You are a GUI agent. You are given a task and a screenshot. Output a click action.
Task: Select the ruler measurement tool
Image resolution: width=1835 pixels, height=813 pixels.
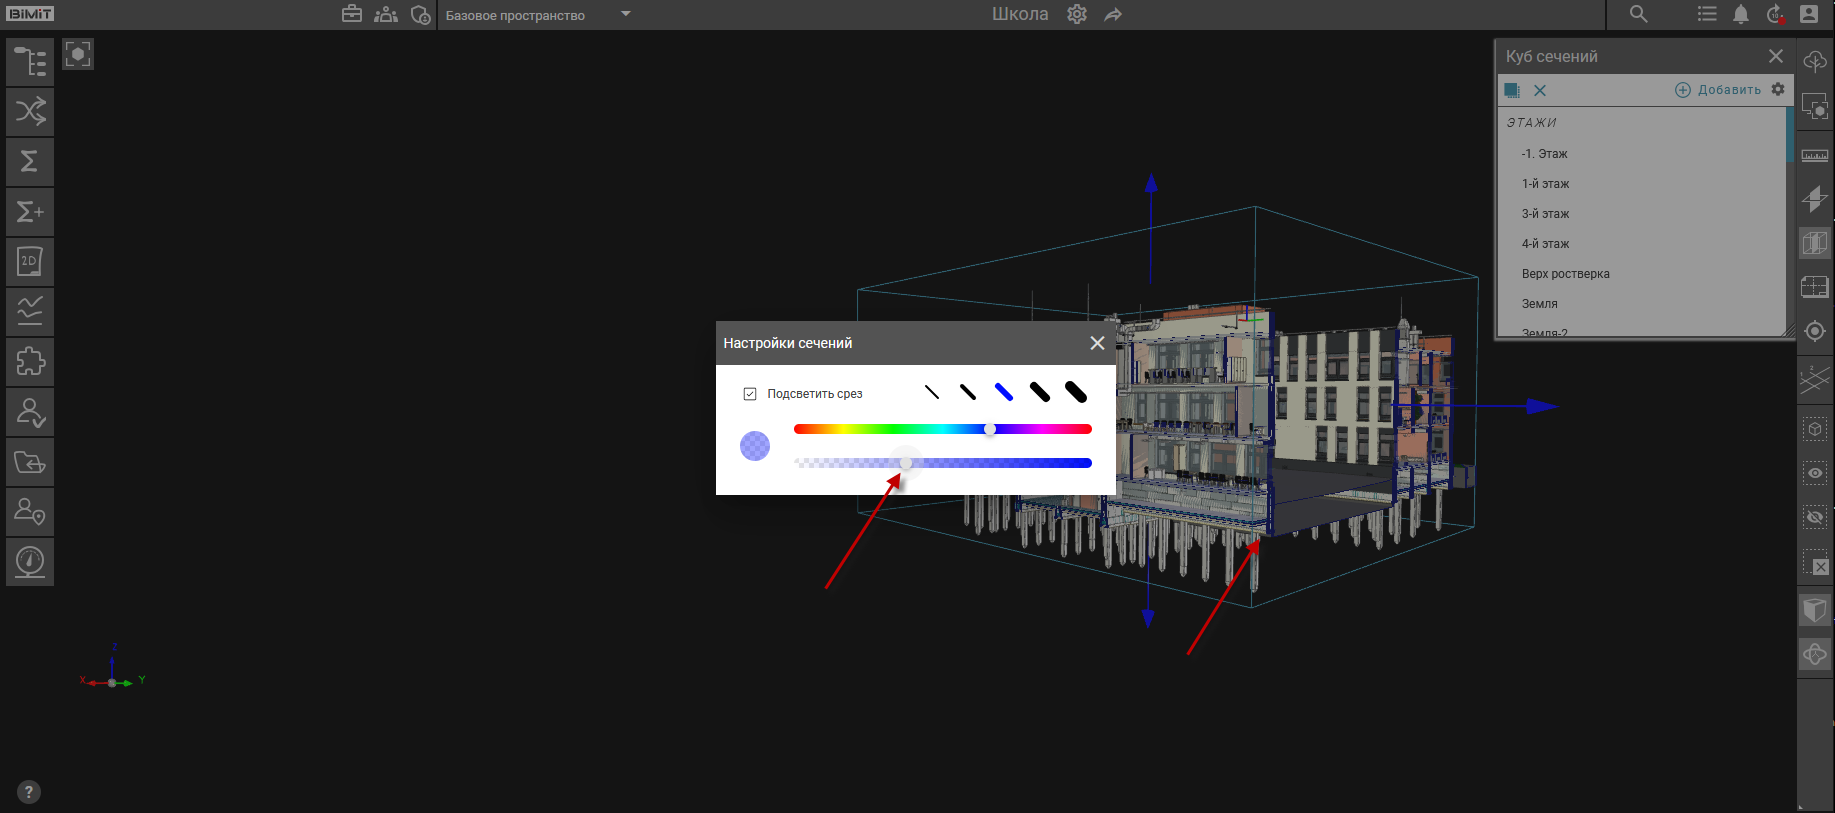[x=1814, y=155]
